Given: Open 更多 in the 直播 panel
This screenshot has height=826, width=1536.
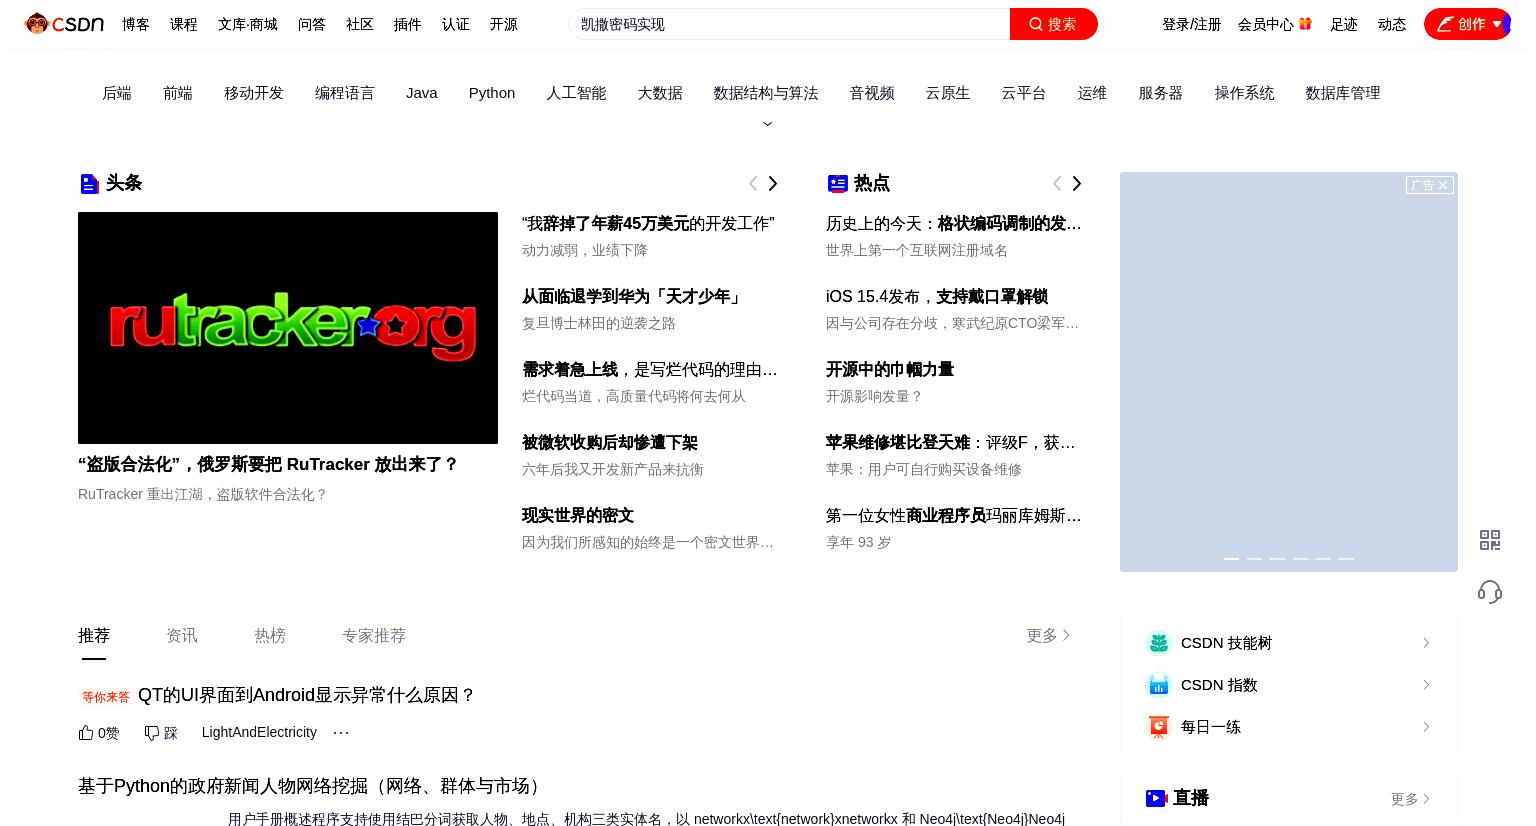Looking at the screenshot, I should click(1410, 799).
